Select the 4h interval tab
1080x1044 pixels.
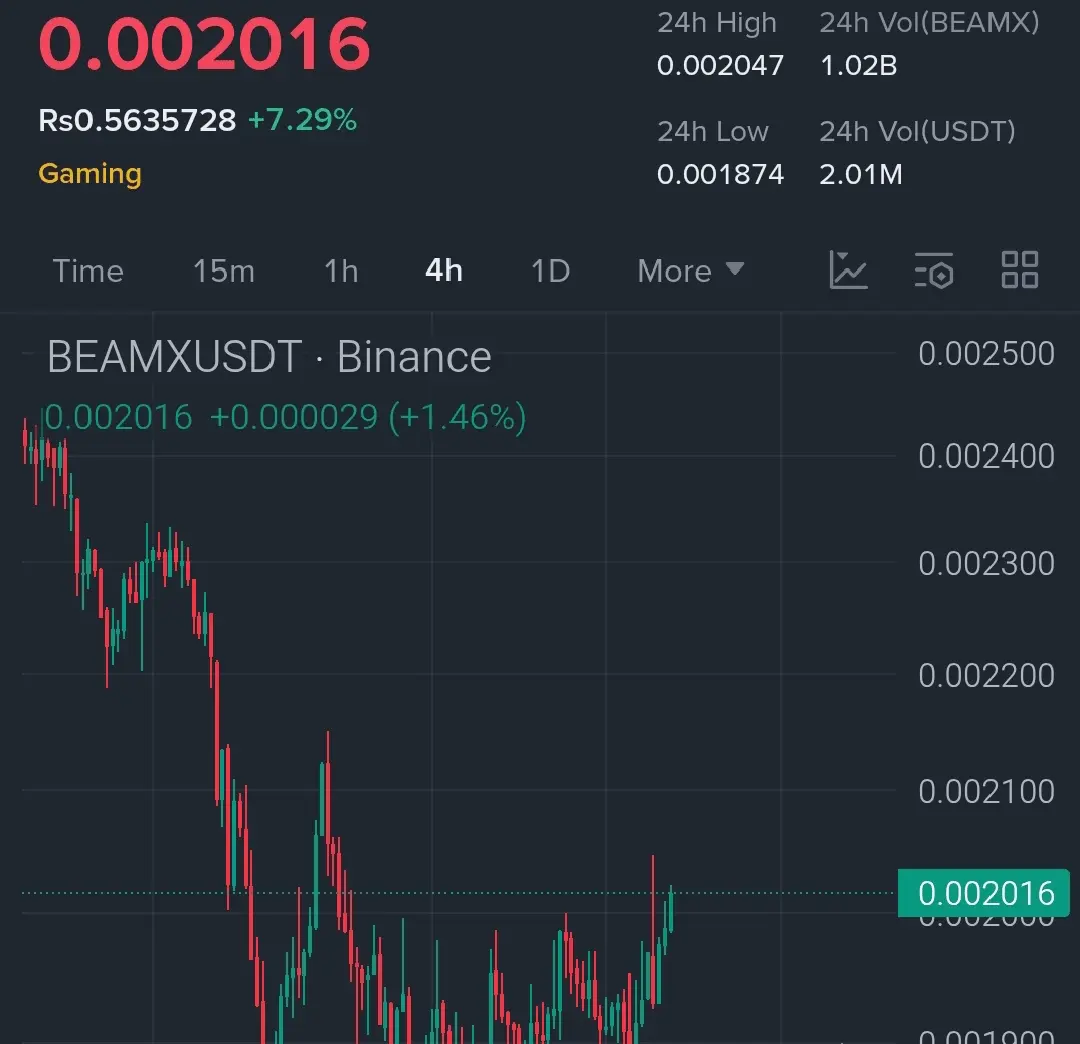point(444,270)
